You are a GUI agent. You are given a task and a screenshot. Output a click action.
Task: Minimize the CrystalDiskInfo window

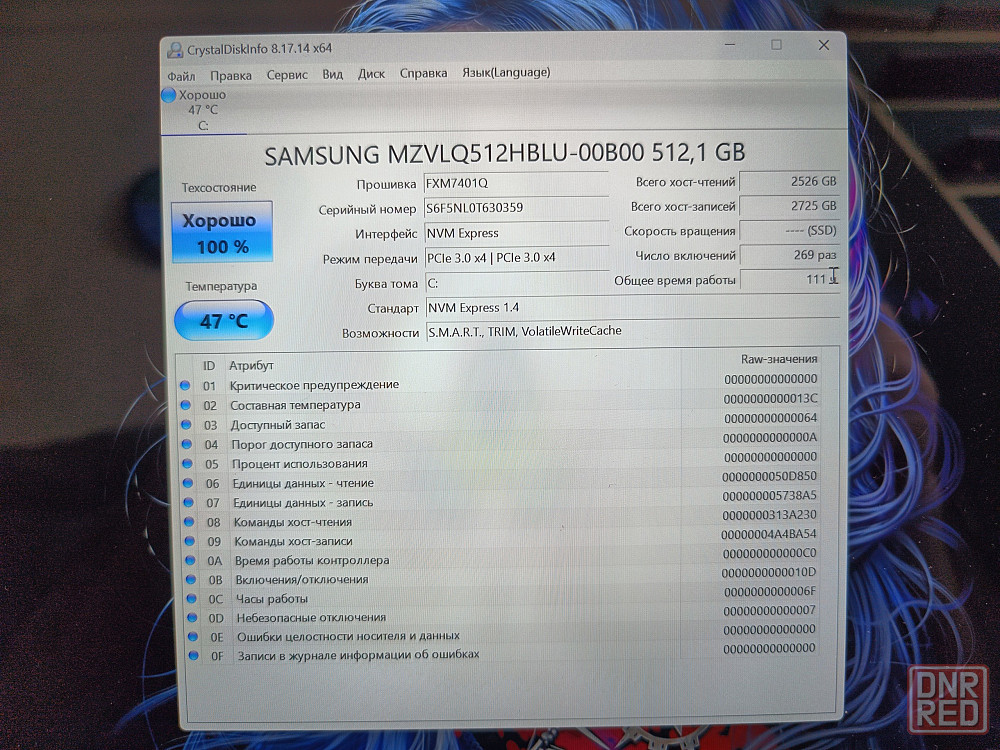[x=730, y=45]
